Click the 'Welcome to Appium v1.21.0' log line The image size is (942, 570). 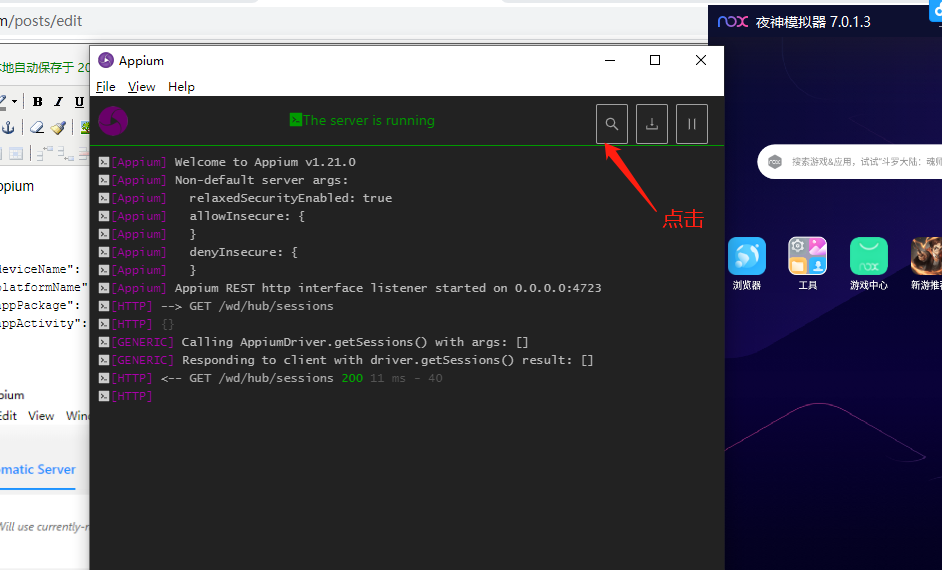tap(265, 162)
